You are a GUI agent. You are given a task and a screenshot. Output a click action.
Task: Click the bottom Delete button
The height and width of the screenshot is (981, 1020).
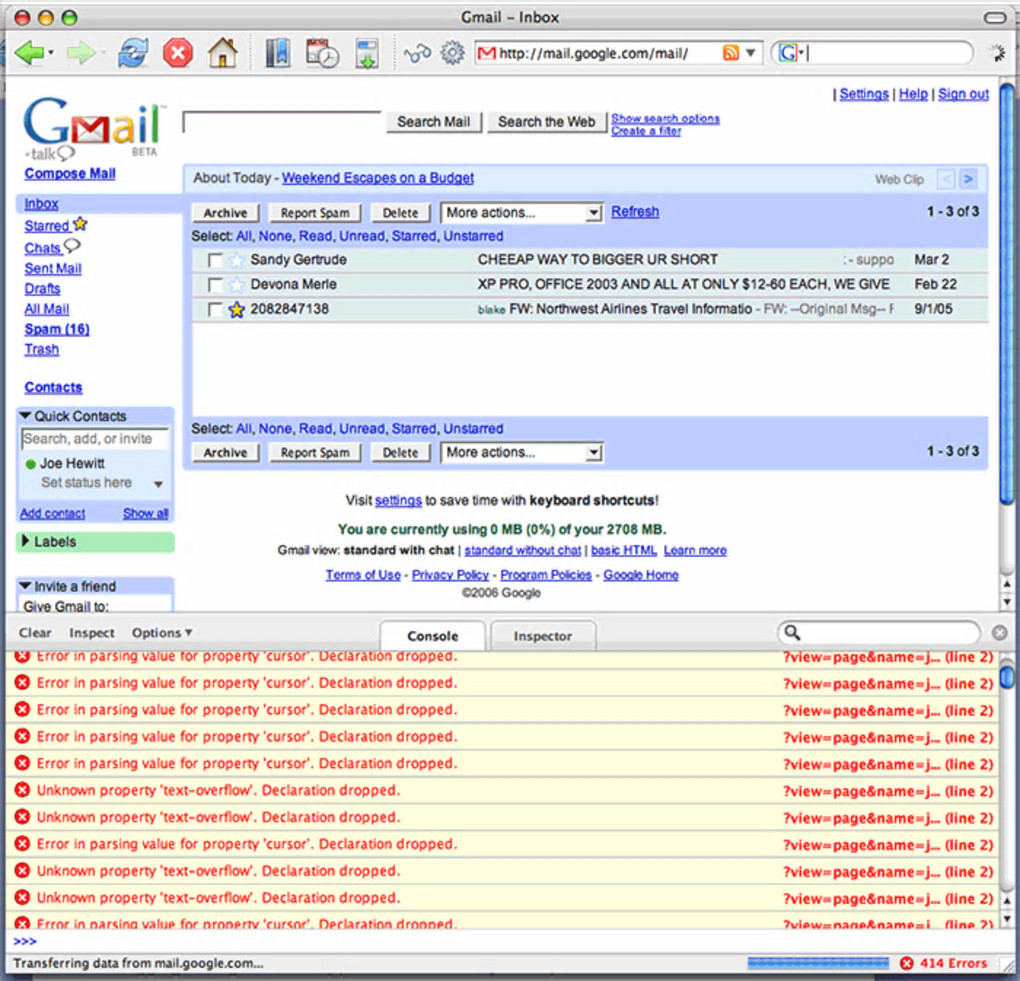click(x=400, y=452)
